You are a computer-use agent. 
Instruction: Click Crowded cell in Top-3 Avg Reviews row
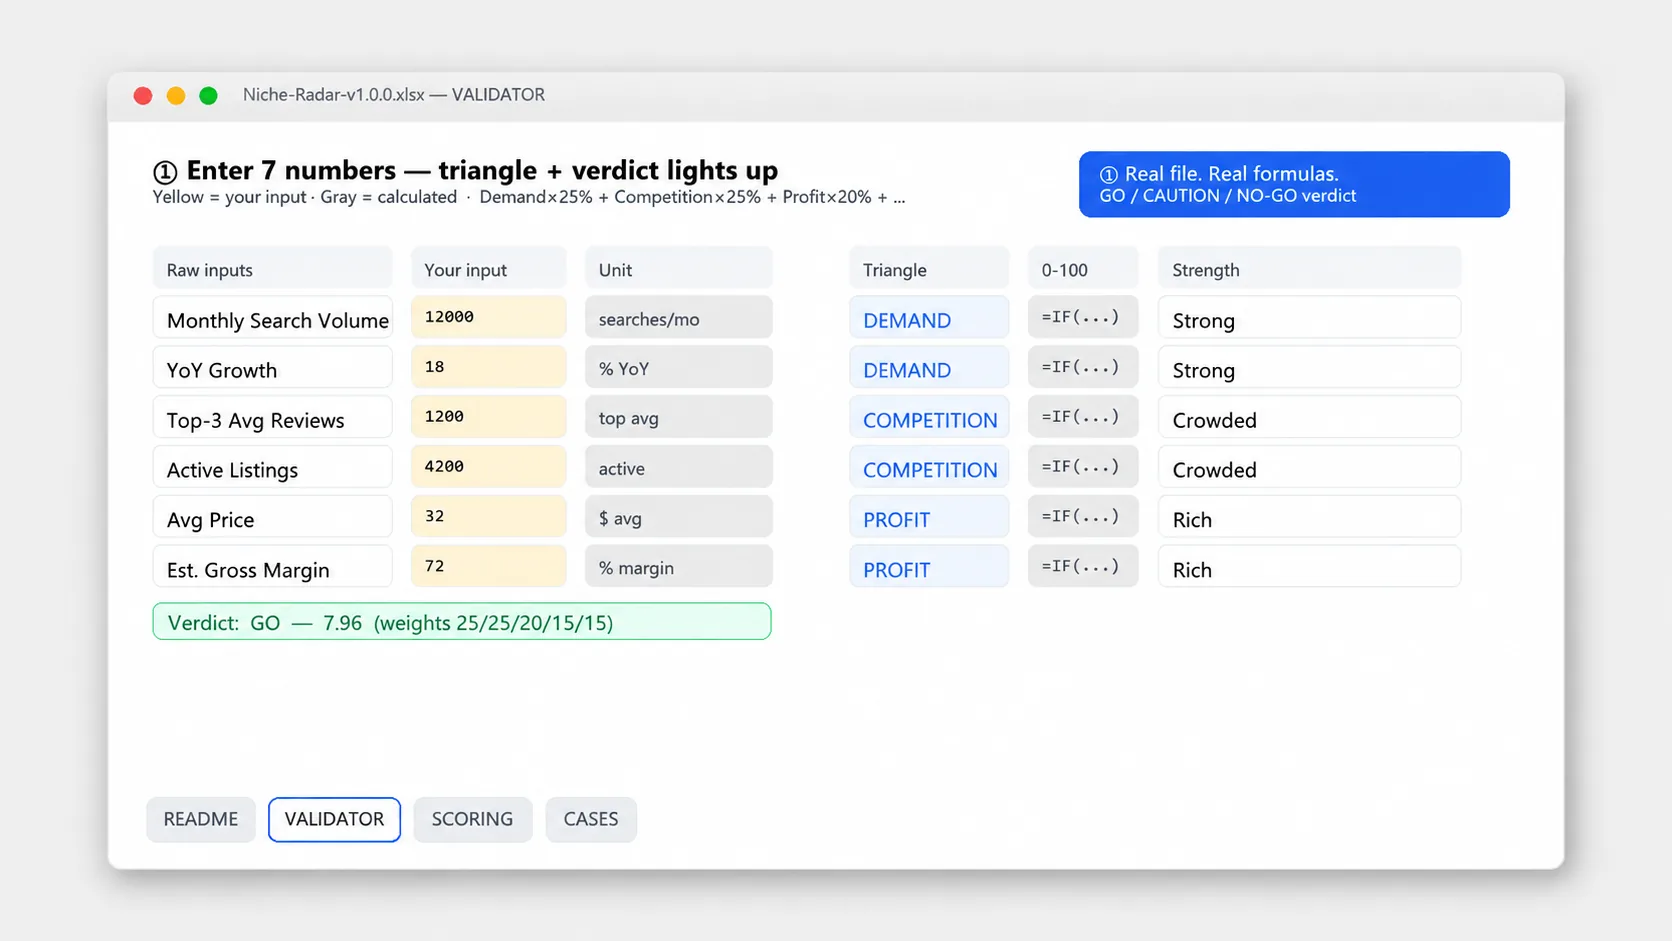tap(1310, 417)
